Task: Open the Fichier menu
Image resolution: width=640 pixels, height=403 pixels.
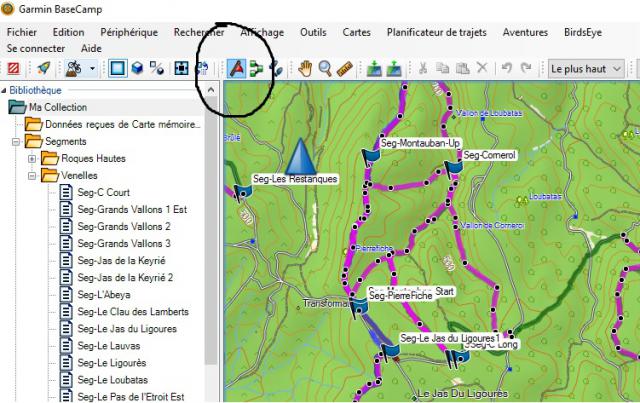Action: [22, 32]
